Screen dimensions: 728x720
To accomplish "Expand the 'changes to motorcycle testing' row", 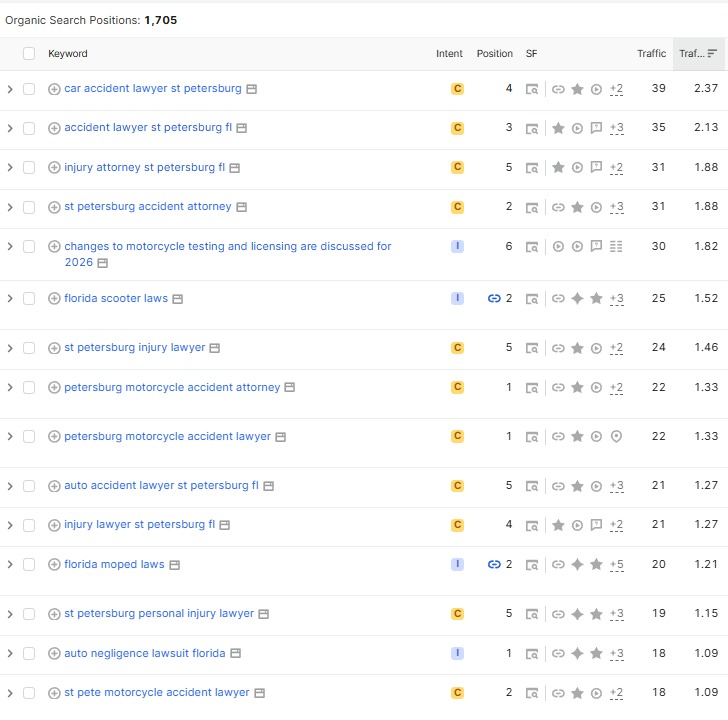I will pyautogui.click(x=10, y=246).
